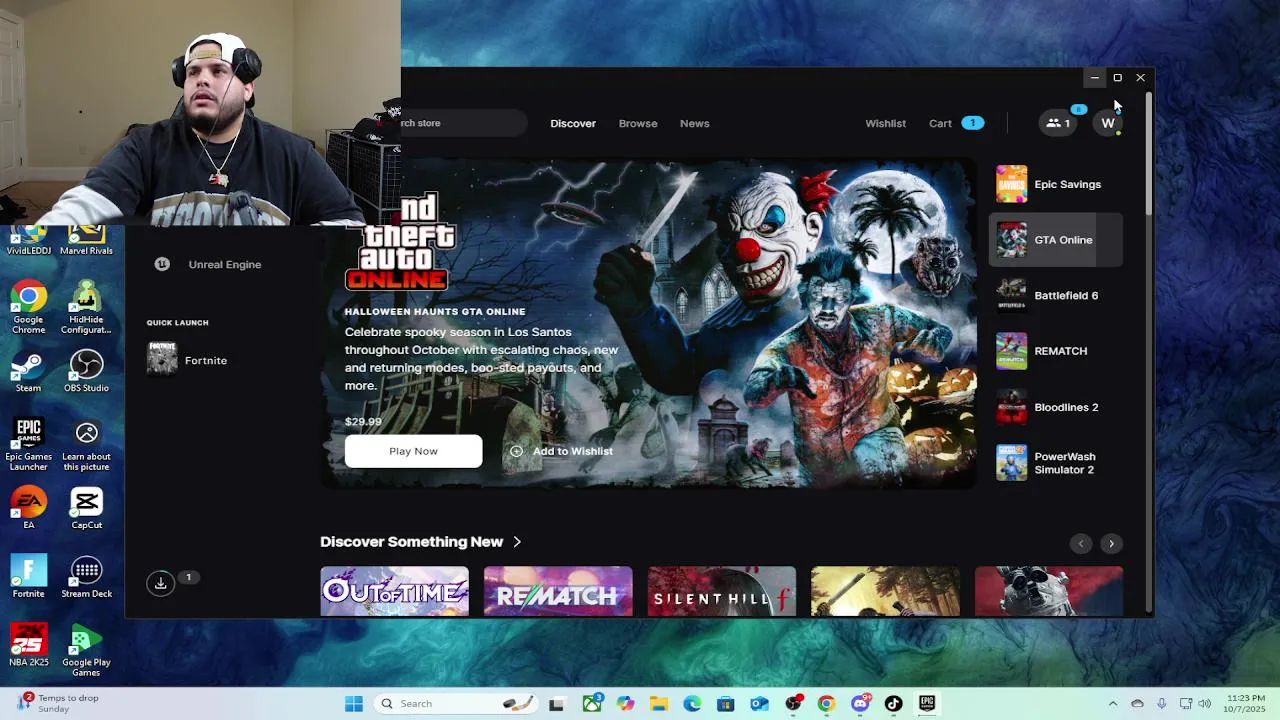
Task: Open the Silent Hill f thumbnail
Action: pyautogui.click(x=722, y=591)
